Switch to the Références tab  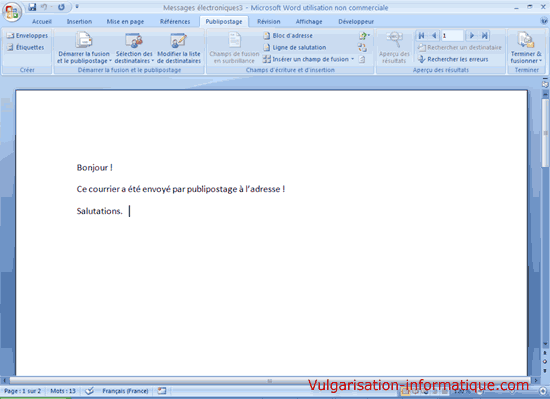click(x=175, y=22)
